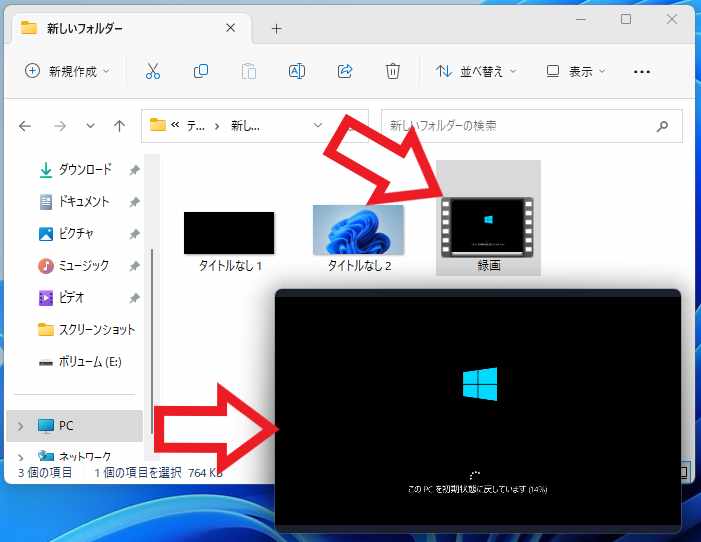Click pin icon beside ピクチャ

click(134, 234)
